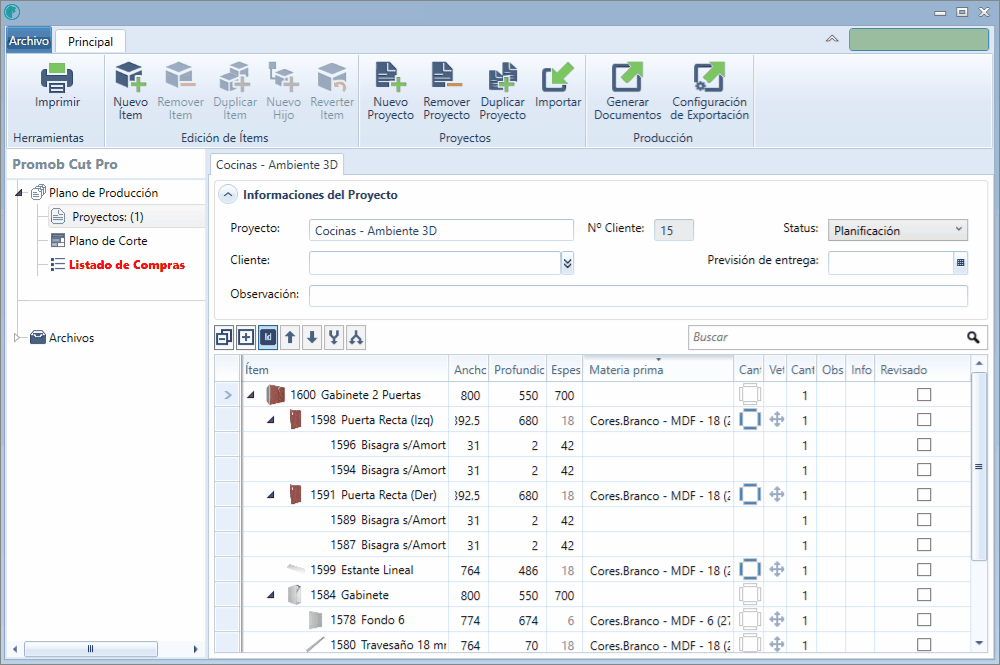
Task: Click the expand-all plus icon above the table
Action: click(x=246, y=337)
